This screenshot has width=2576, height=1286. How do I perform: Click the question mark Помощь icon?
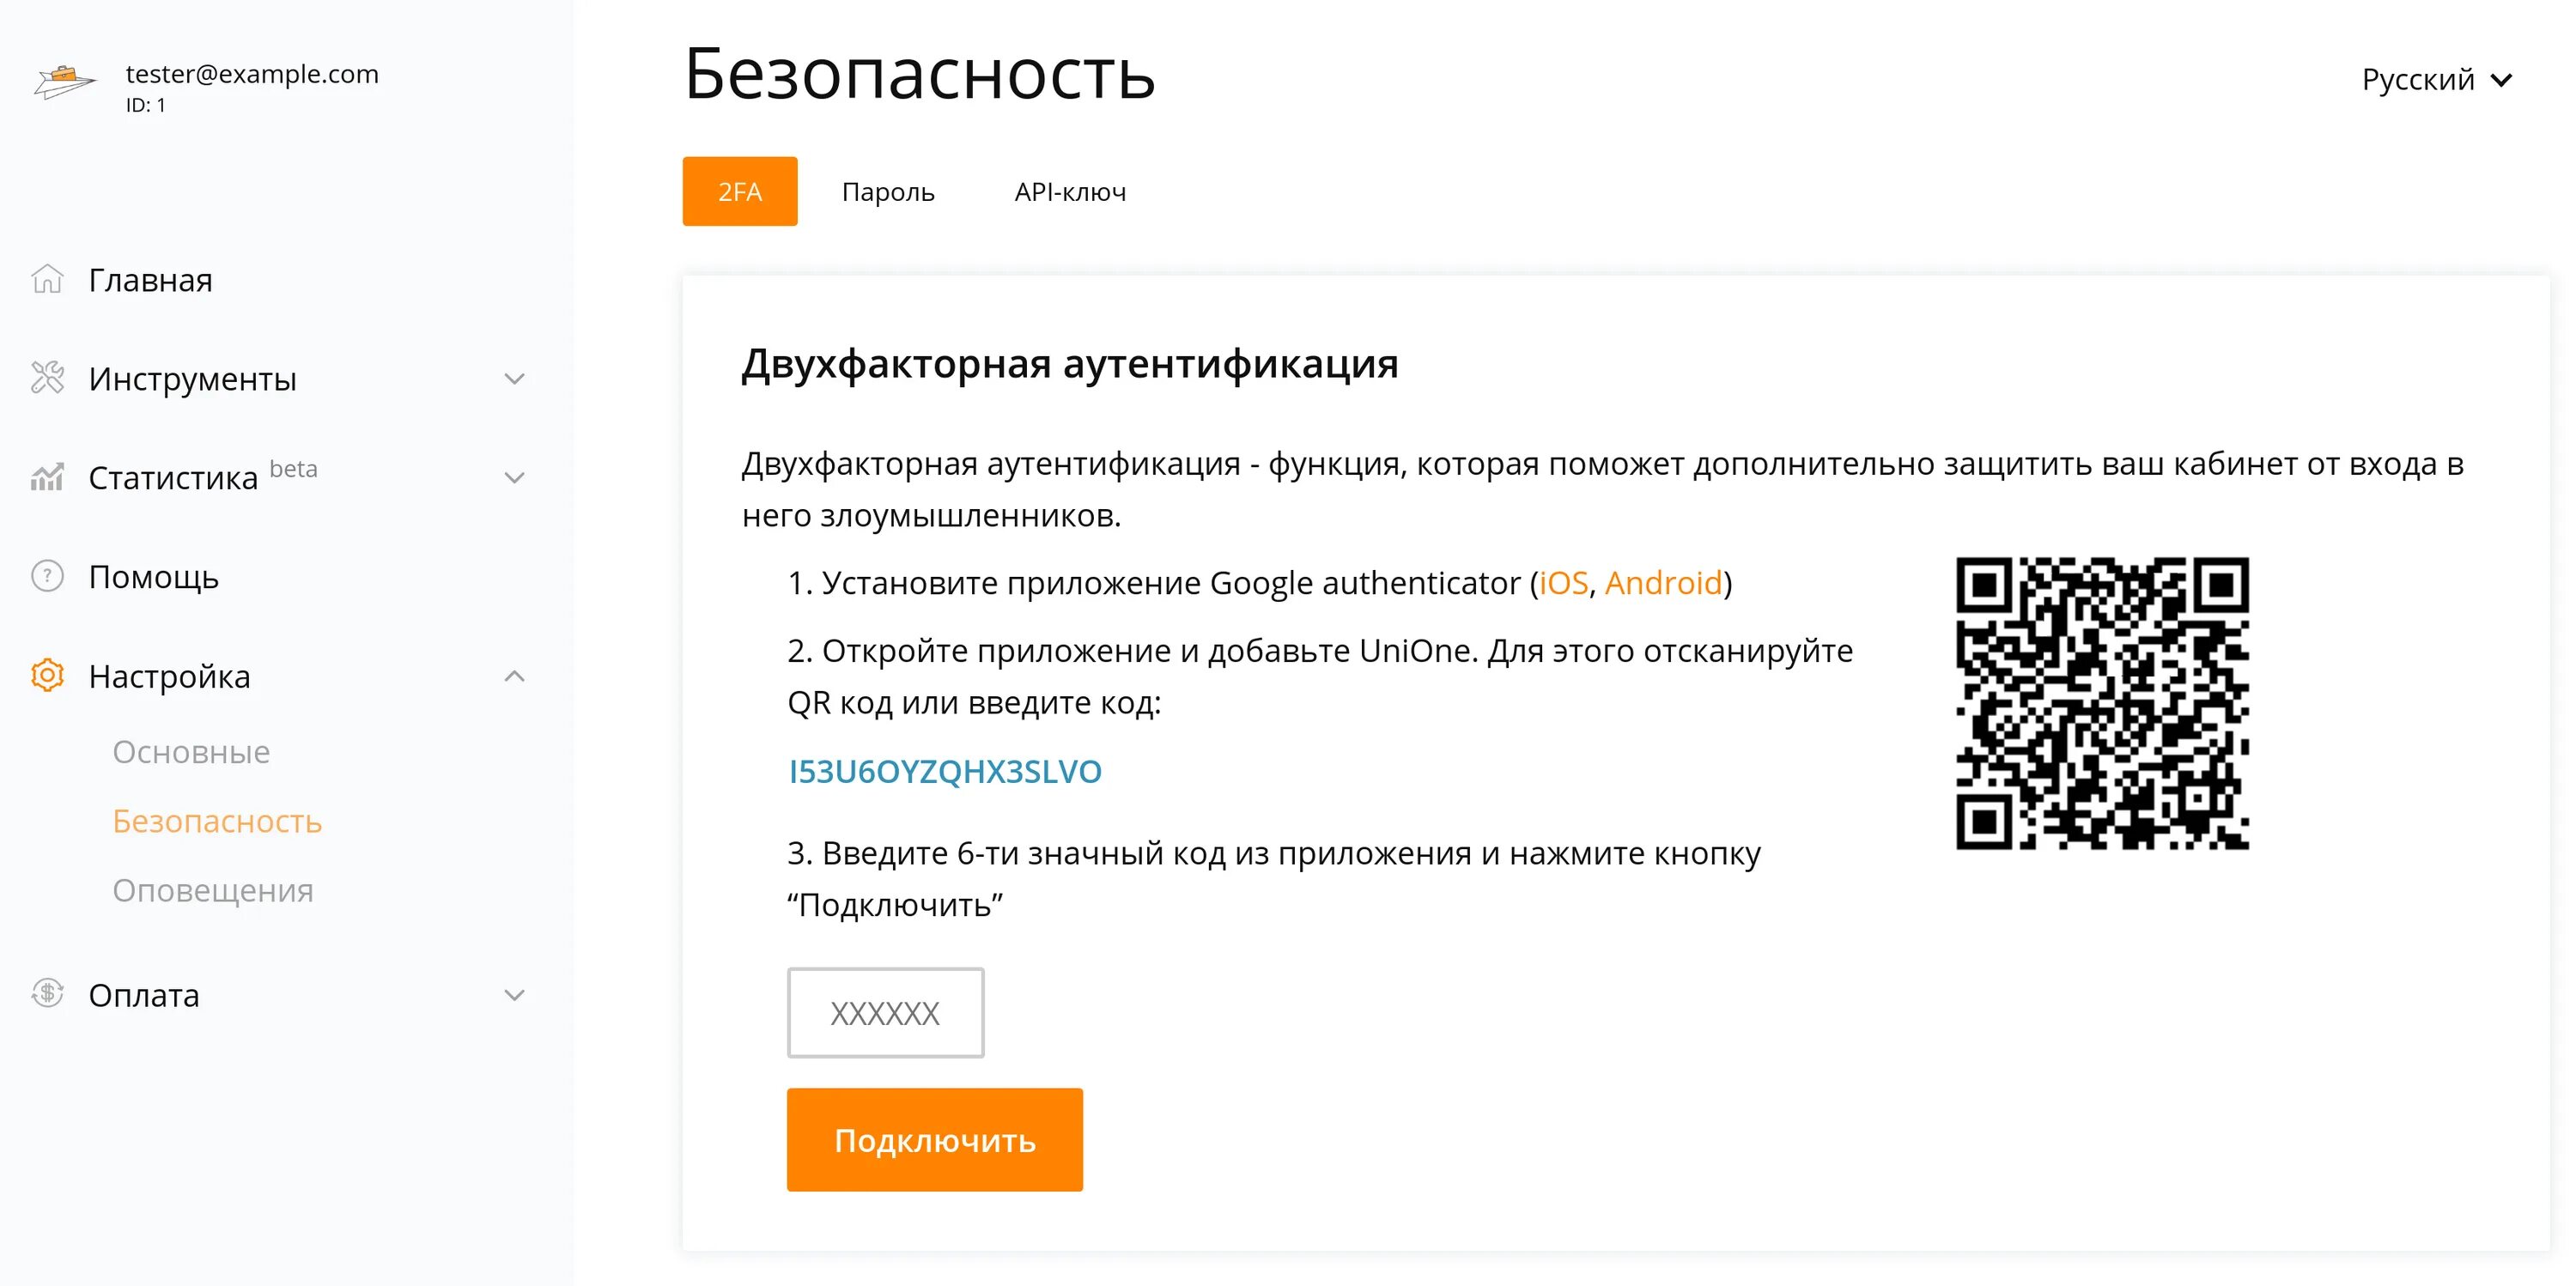pyautogui.click(x=47, y=576)
